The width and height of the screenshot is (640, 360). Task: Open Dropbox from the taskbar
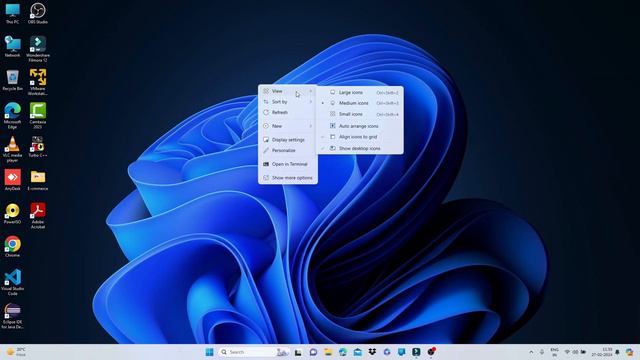(x=372, y=352)
